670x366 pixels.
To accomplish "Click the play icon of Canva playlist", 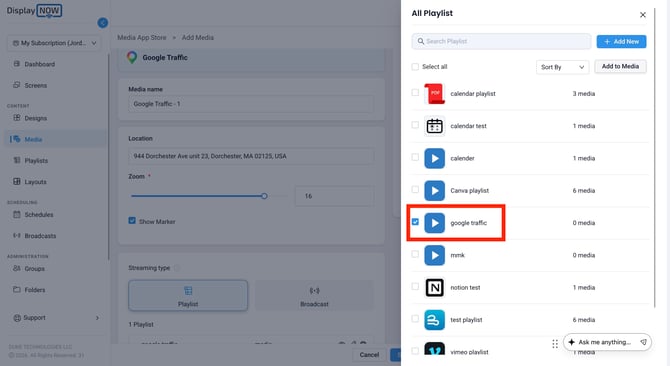I will coord(435,190).
